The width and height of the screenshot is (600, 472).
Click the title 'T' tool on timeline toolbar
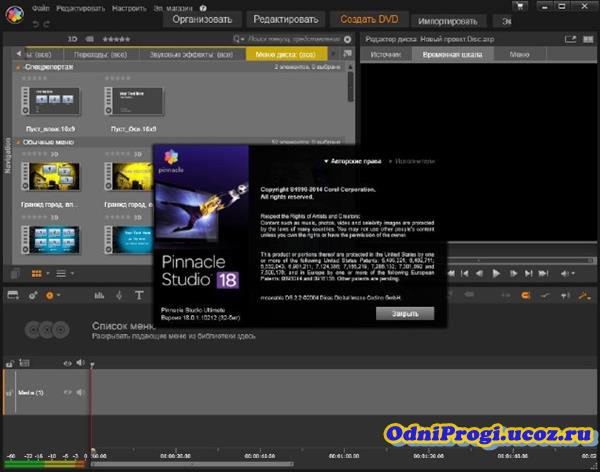coord(139,295)
